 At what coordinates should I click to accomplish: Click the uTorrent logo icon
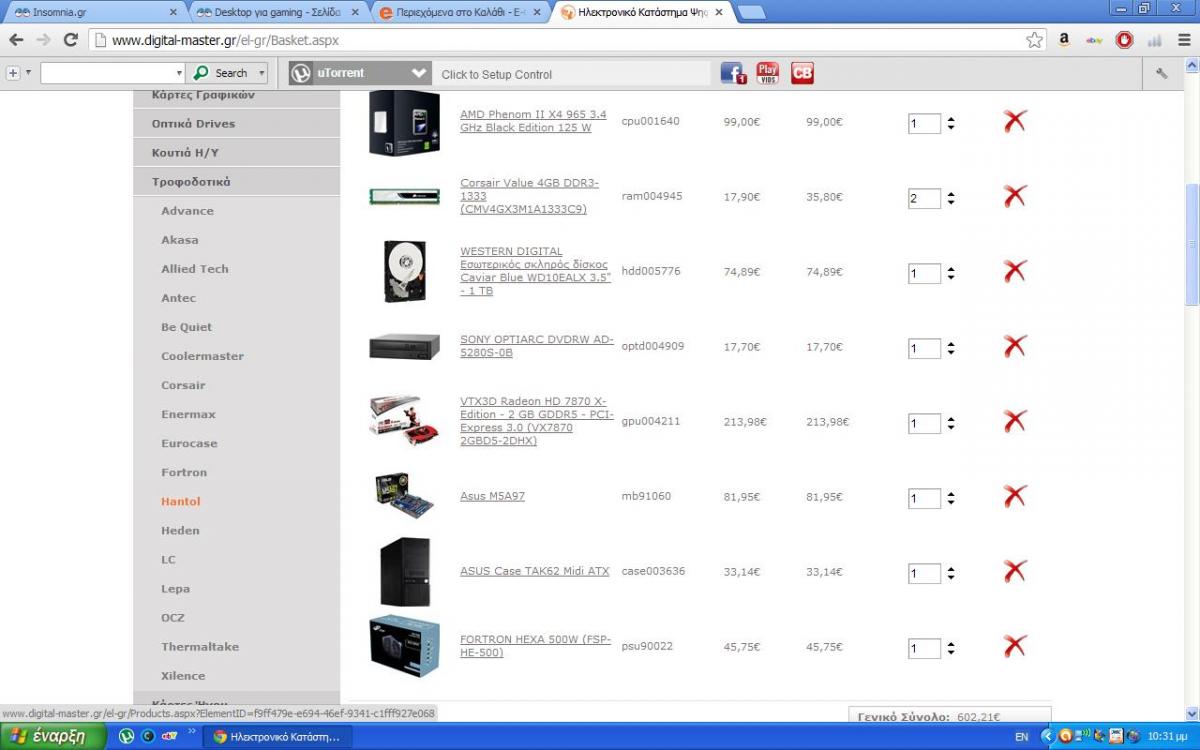(301, 73)
